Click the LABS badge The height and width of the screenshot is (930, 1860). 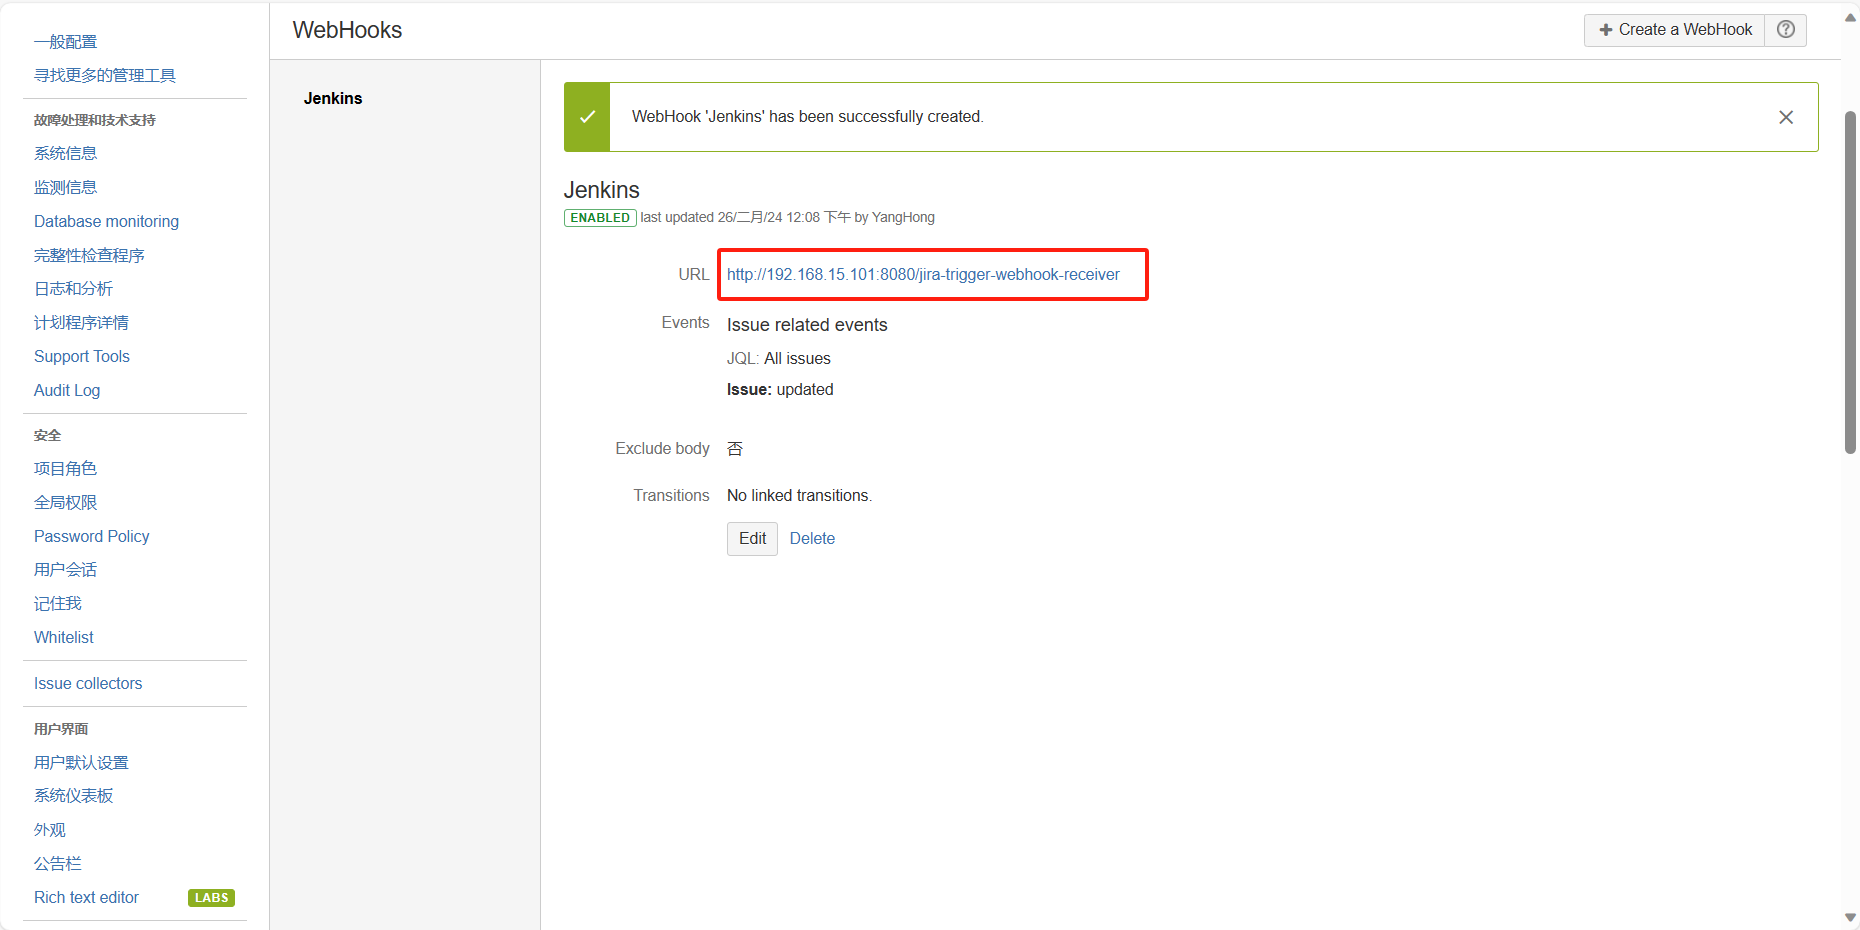click(x=211, y=898)
